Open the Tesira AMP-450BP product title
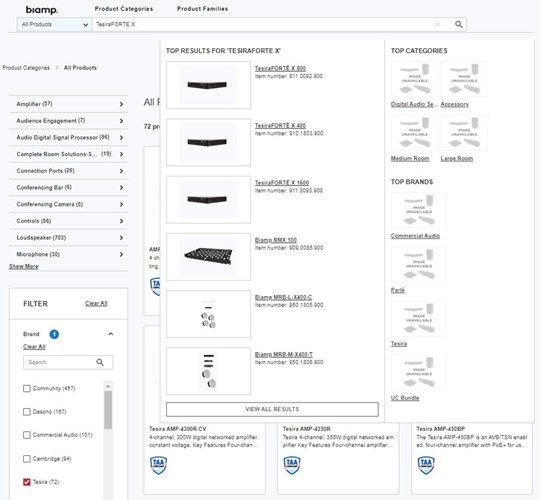This screenshot has height=500, width=540. tap(440, 429)
